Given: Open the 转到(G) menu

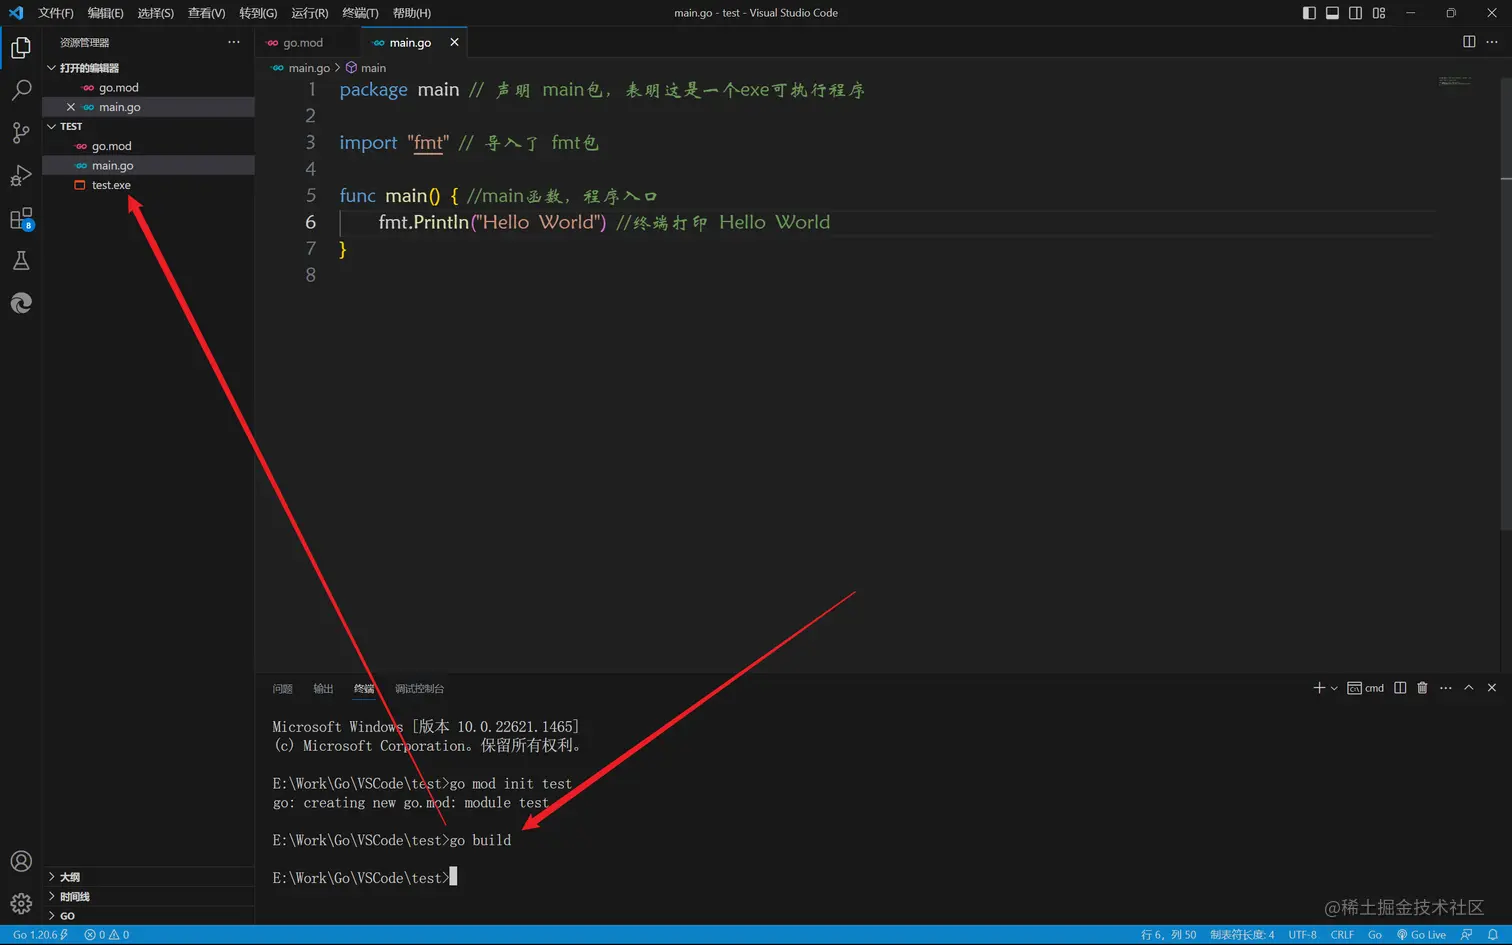Looking at the screenshot, I should click(x=258, y=13).
